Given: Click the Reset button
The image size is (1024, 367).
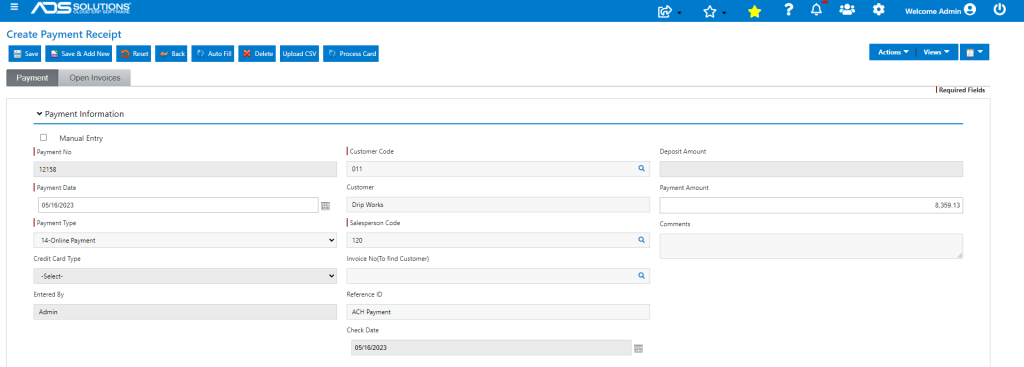Looking at the screenshot, I should click(134, 54).
